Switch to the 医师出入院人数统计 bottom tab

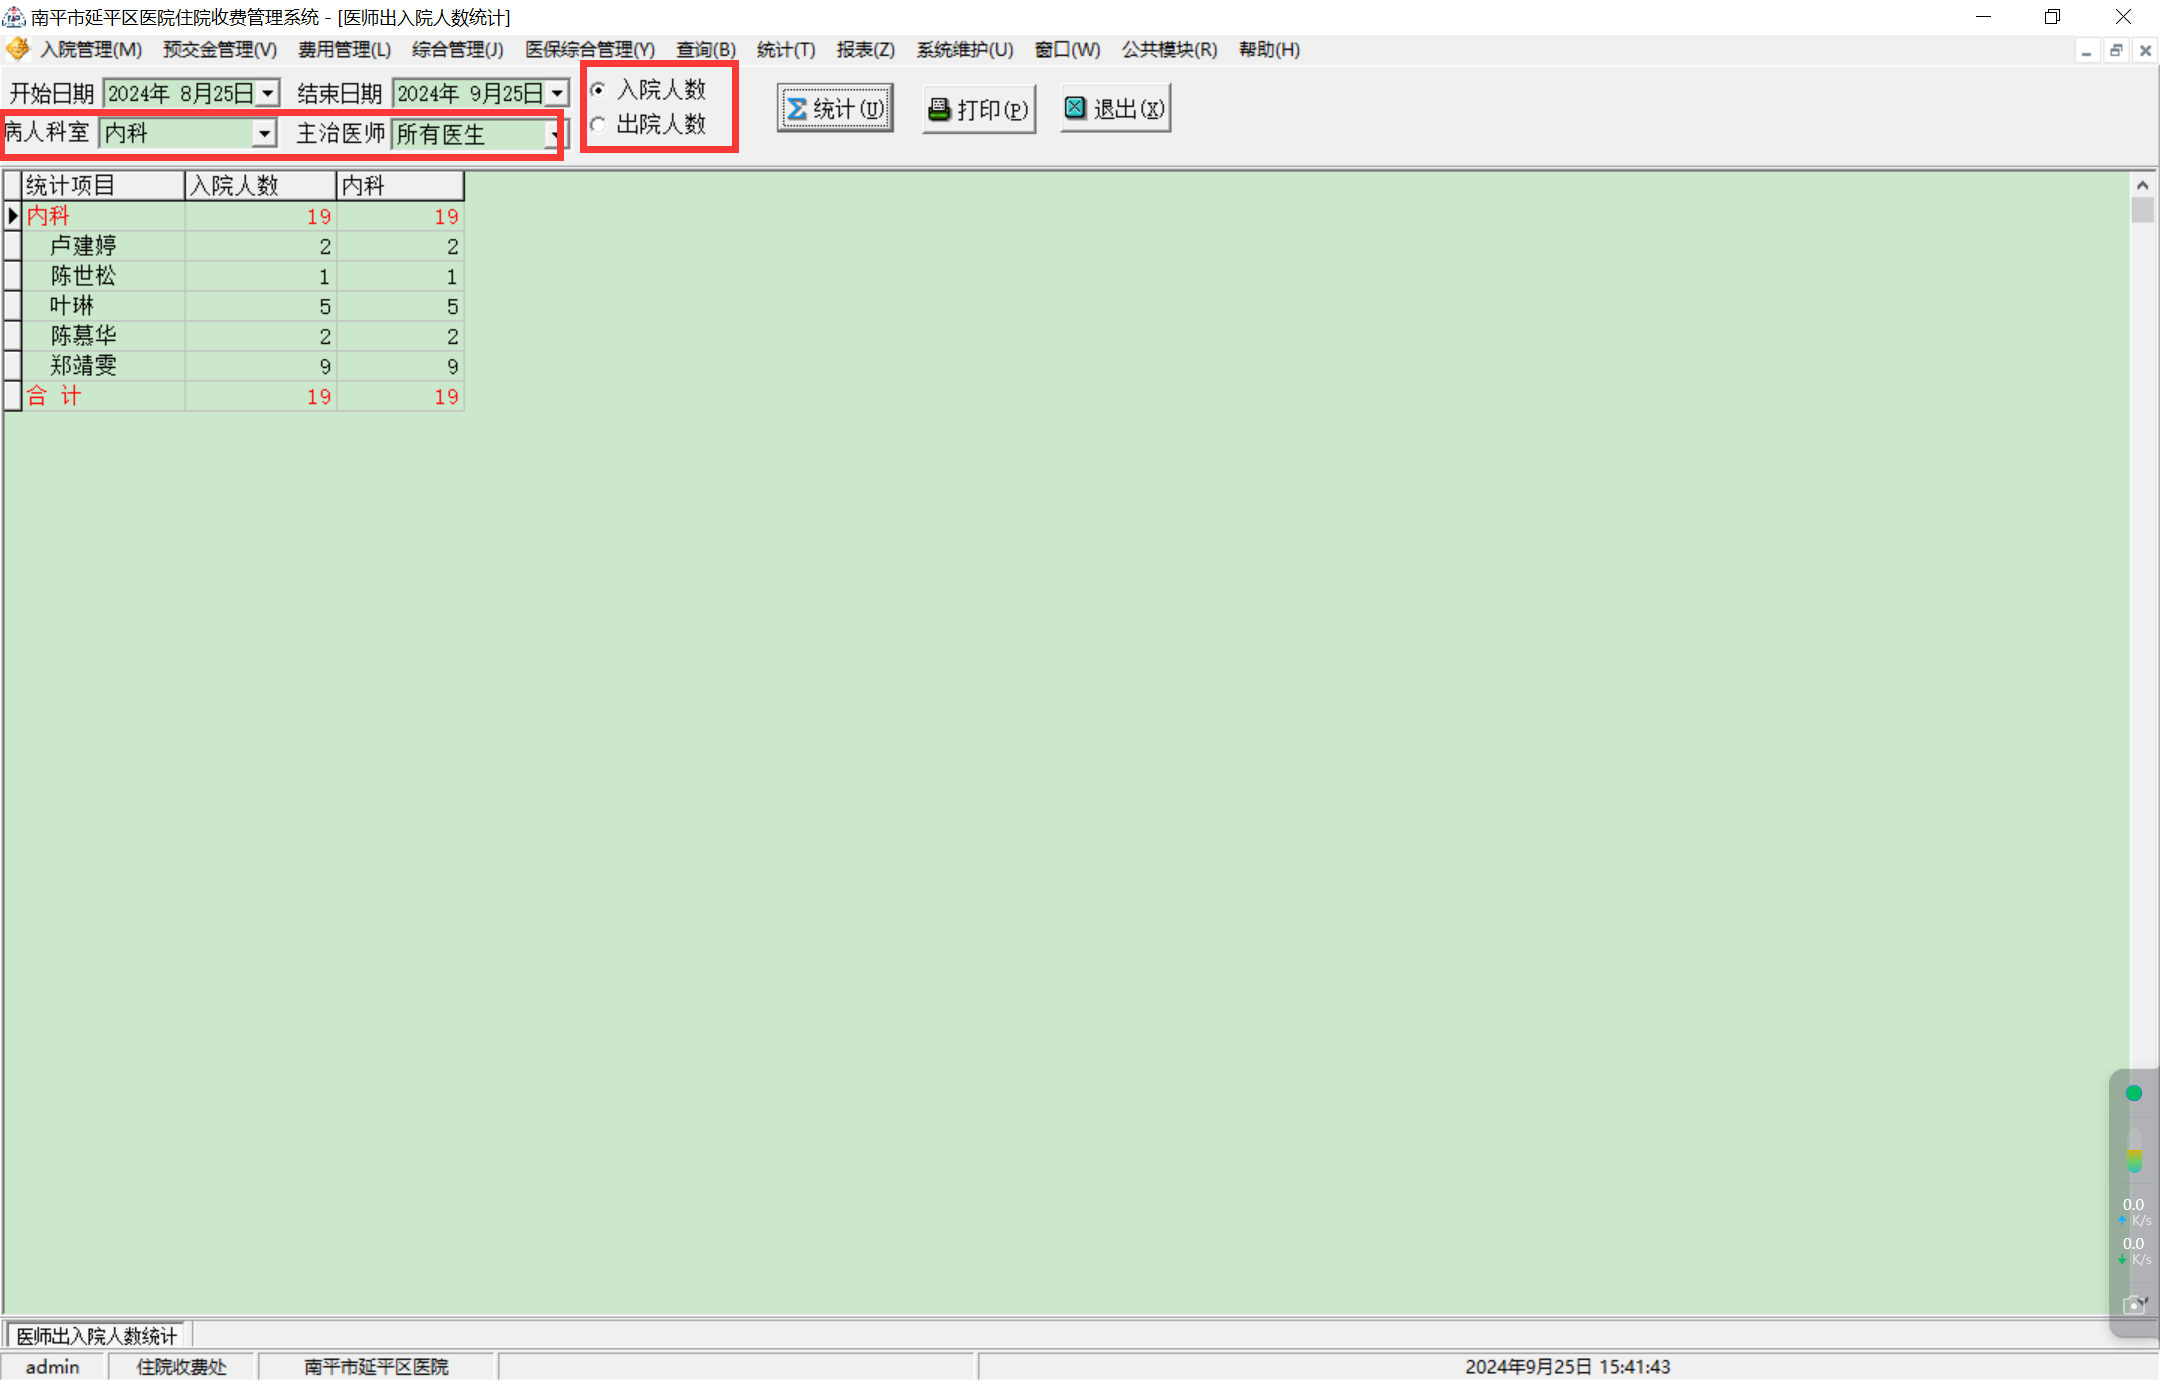97,1336
